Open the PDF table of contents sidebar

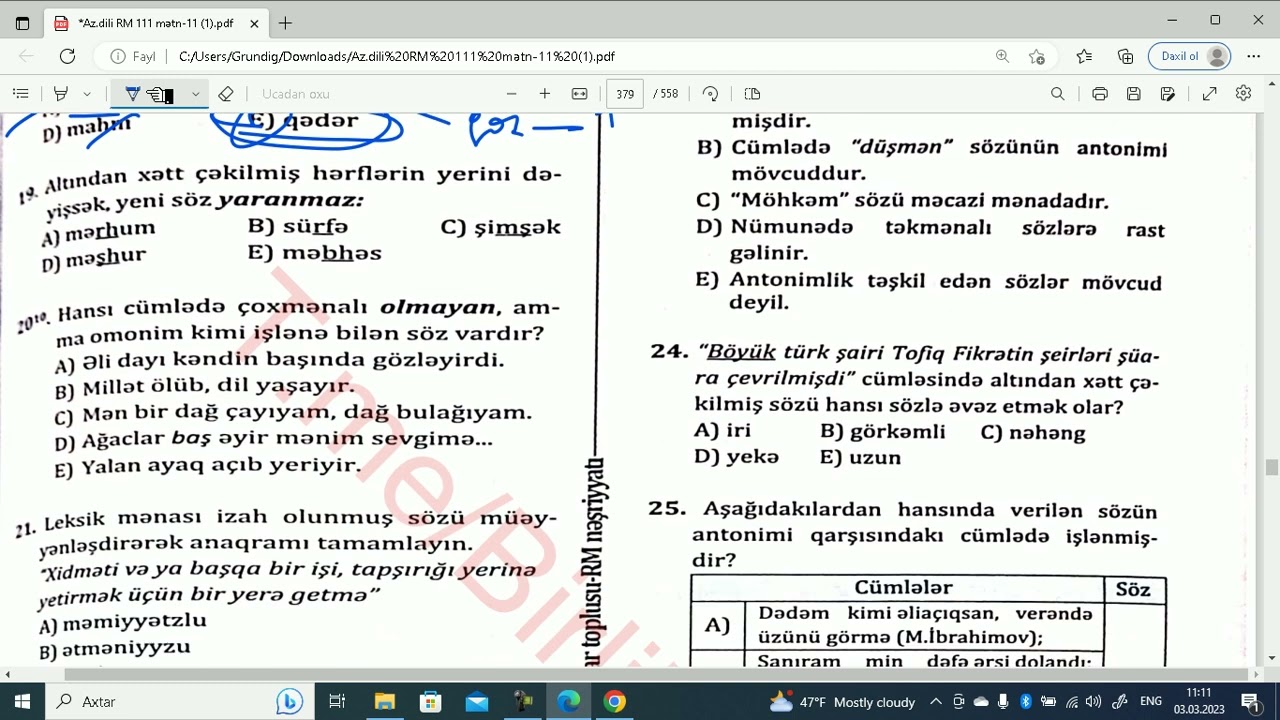pos(20,94)
